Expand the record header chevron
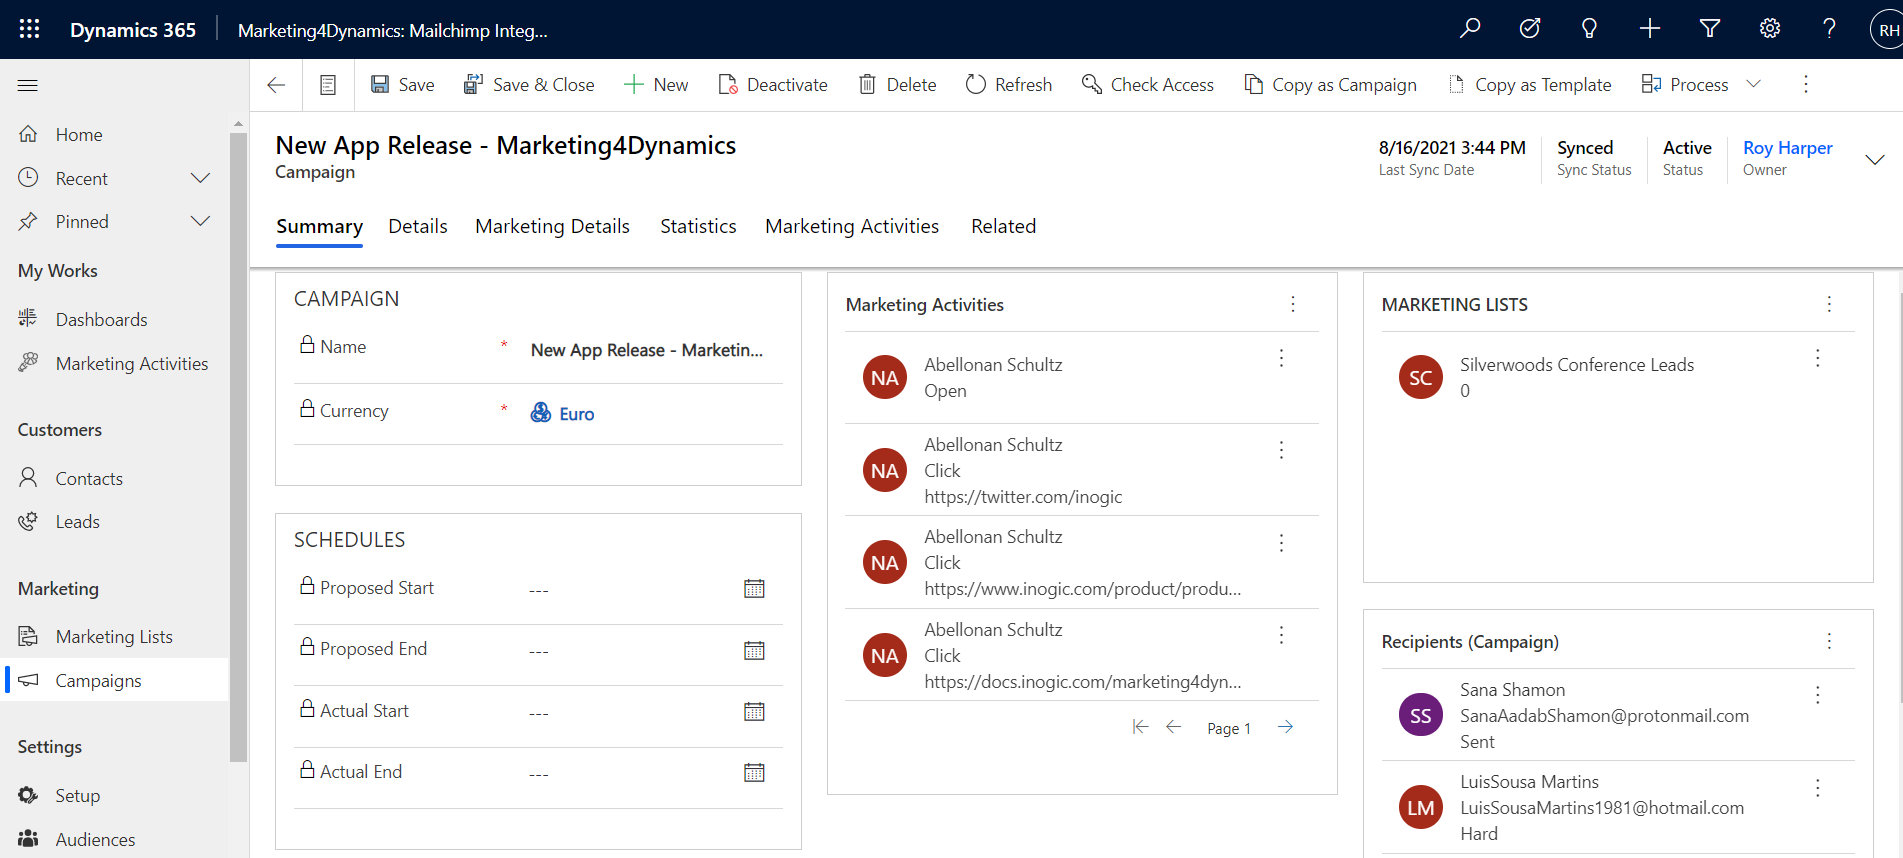The height and width of the screenshot is (858, 1903). 1875,159
